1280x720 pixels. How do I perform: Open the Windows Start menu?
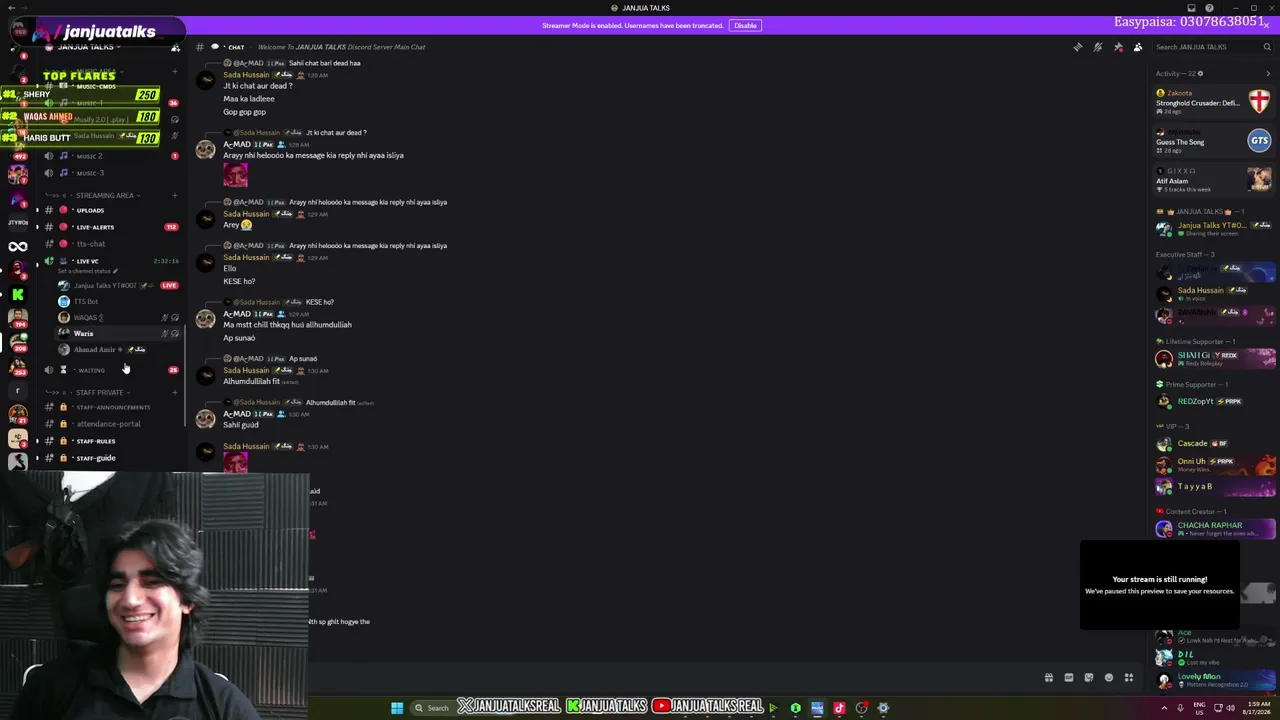[x=397, y=708]
